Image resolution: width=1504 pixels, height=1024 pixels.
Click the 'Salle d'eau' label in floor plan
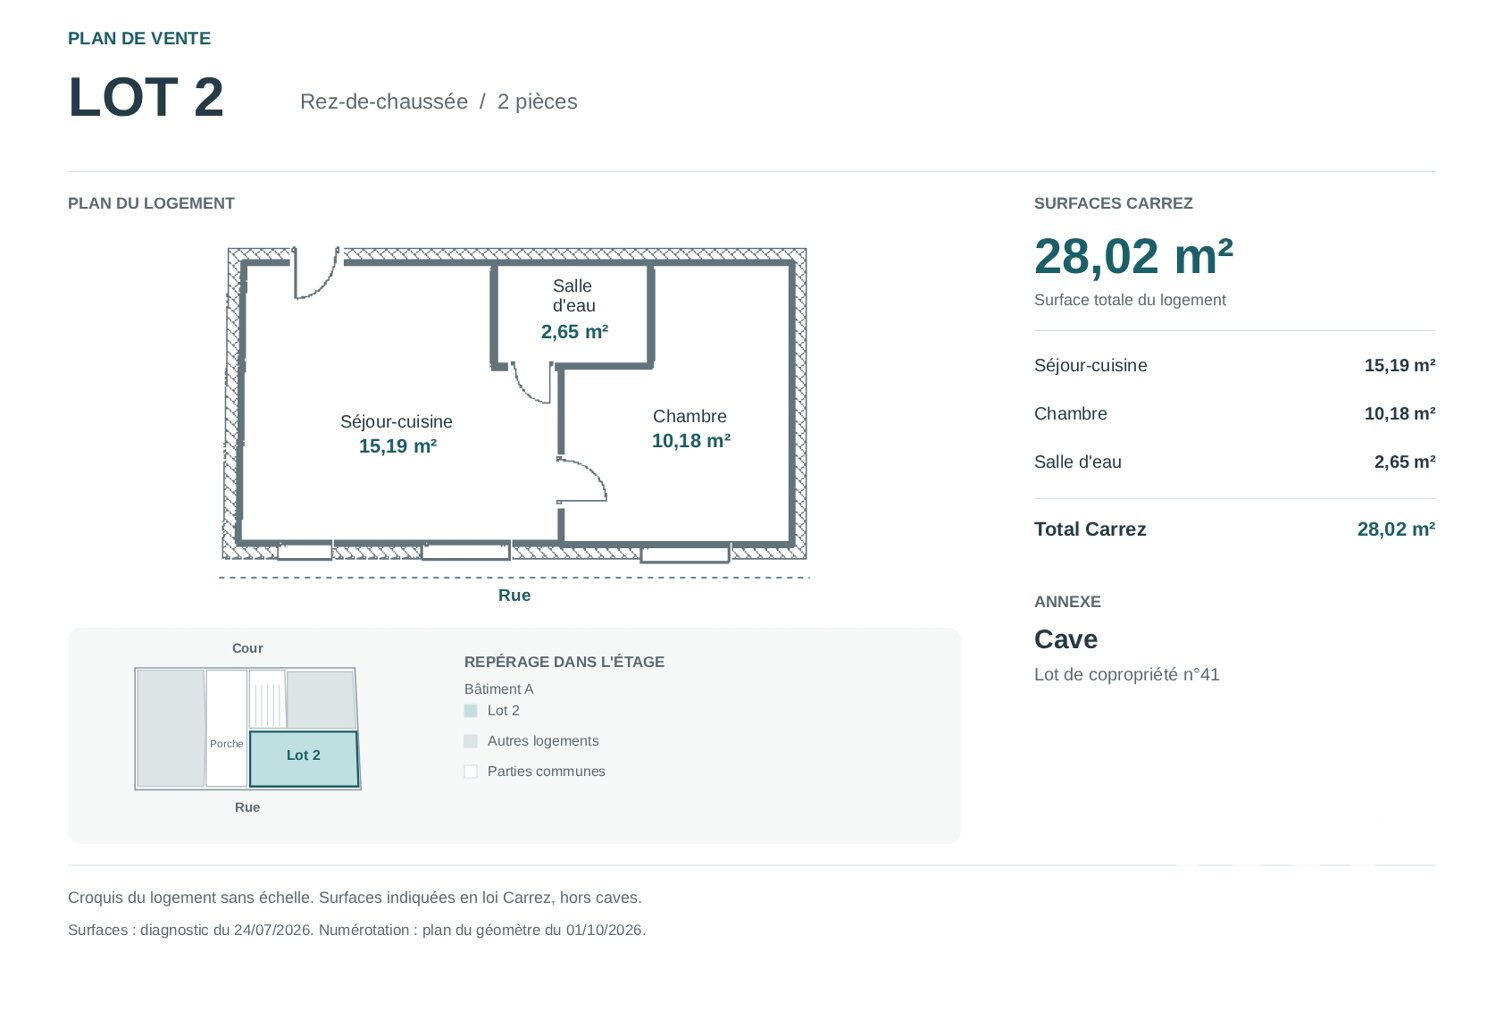[x=574, y=296]
